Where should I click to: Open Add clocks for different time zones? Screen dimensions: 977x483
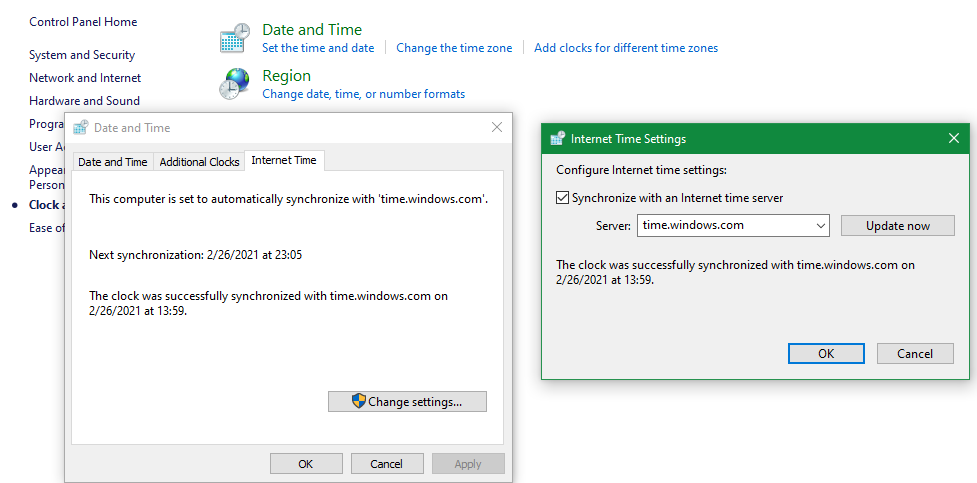[x=626, y=48]
